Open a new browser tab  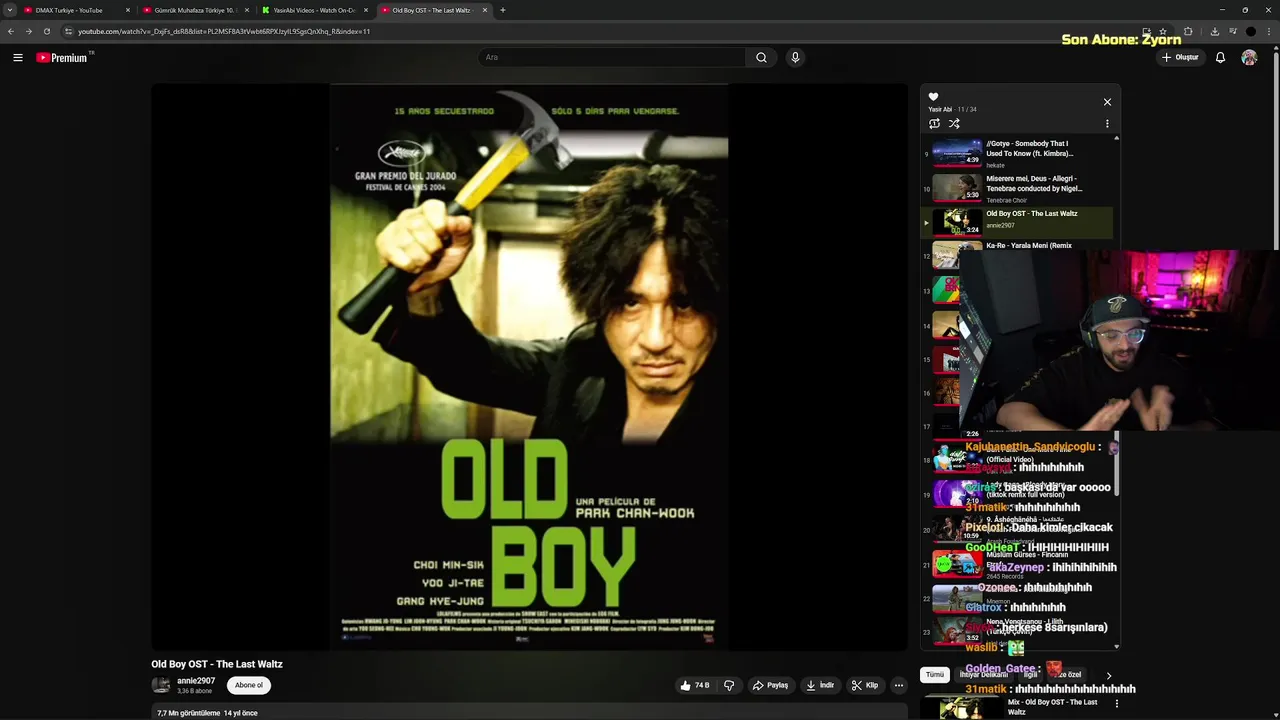(x=502, y=10)
